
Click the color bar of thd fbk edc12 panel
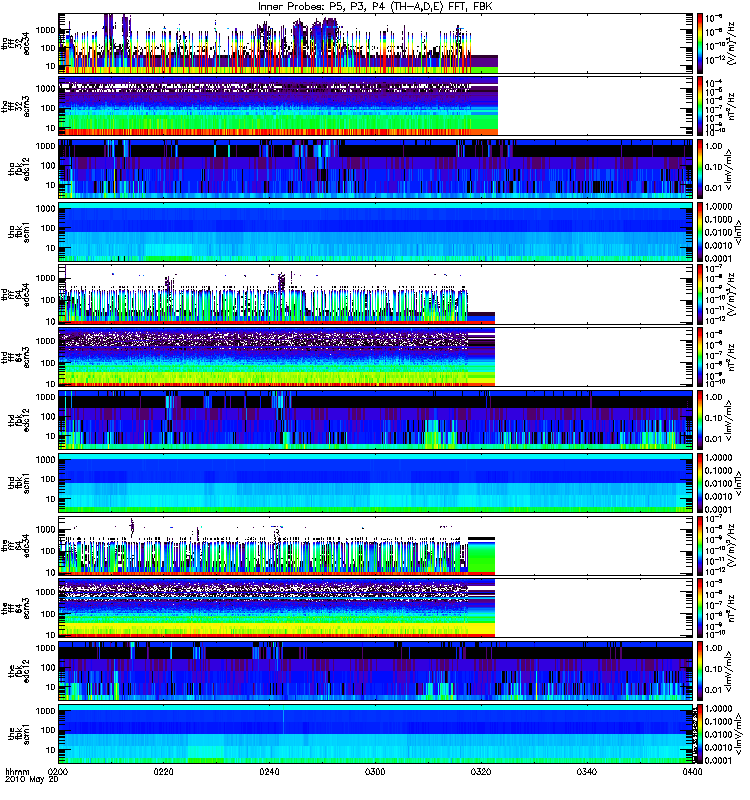point(700,419)
